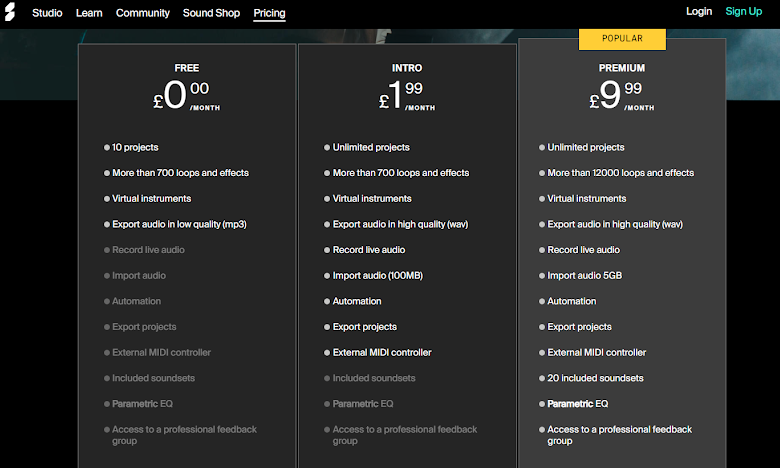Select the PREMIUM plan heading
The width and height of the screenshot is (780, 468).
pyautogui.click(x=622, y=68)
